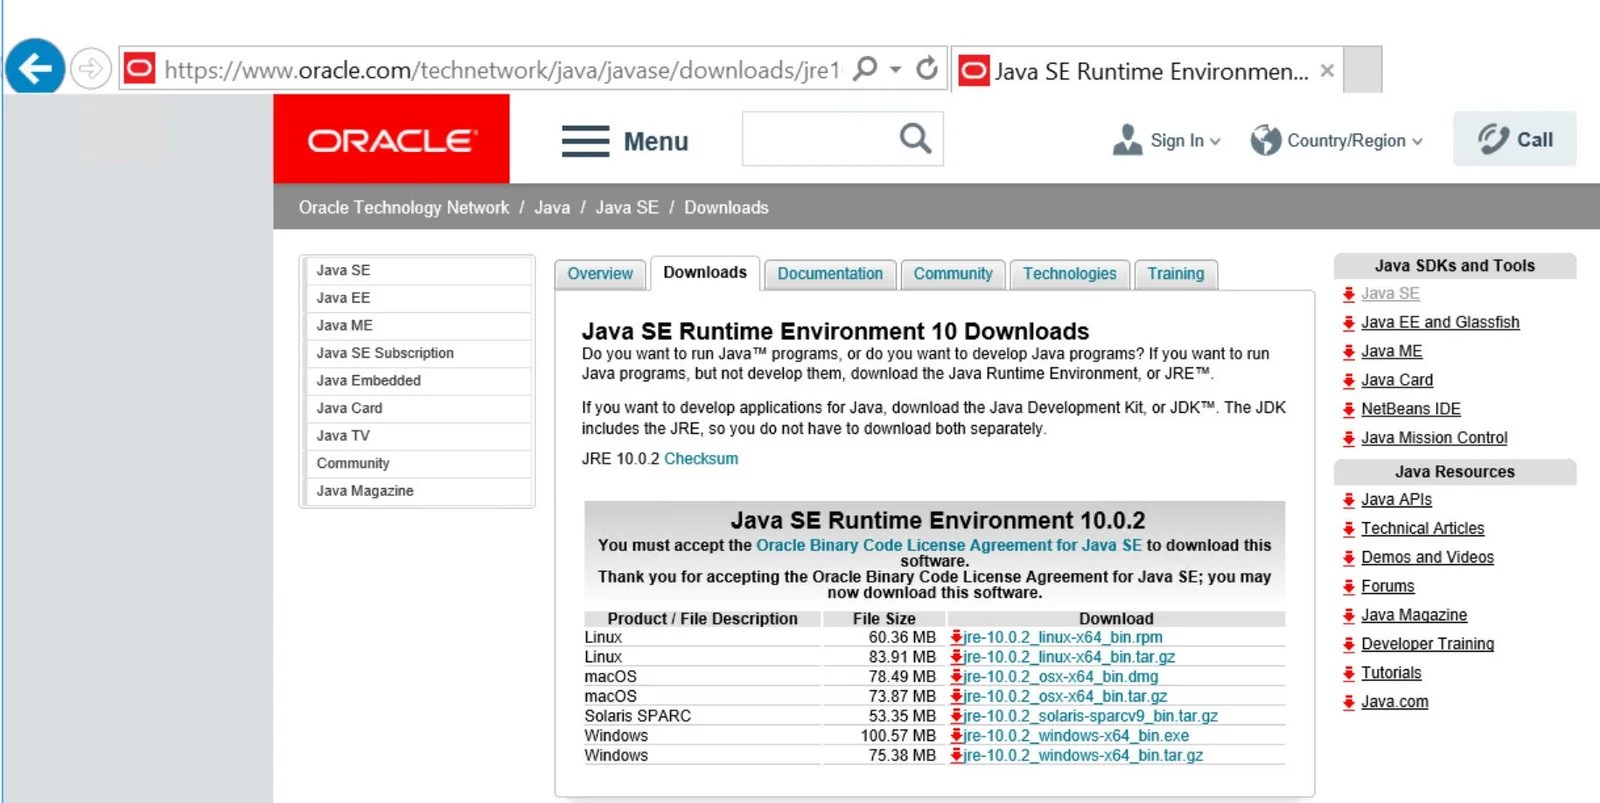Viewport: 1600px width, 803px height.
Task: Click download arrow icon beside windows-x64_bin.exe
Action: coord(956,736)
